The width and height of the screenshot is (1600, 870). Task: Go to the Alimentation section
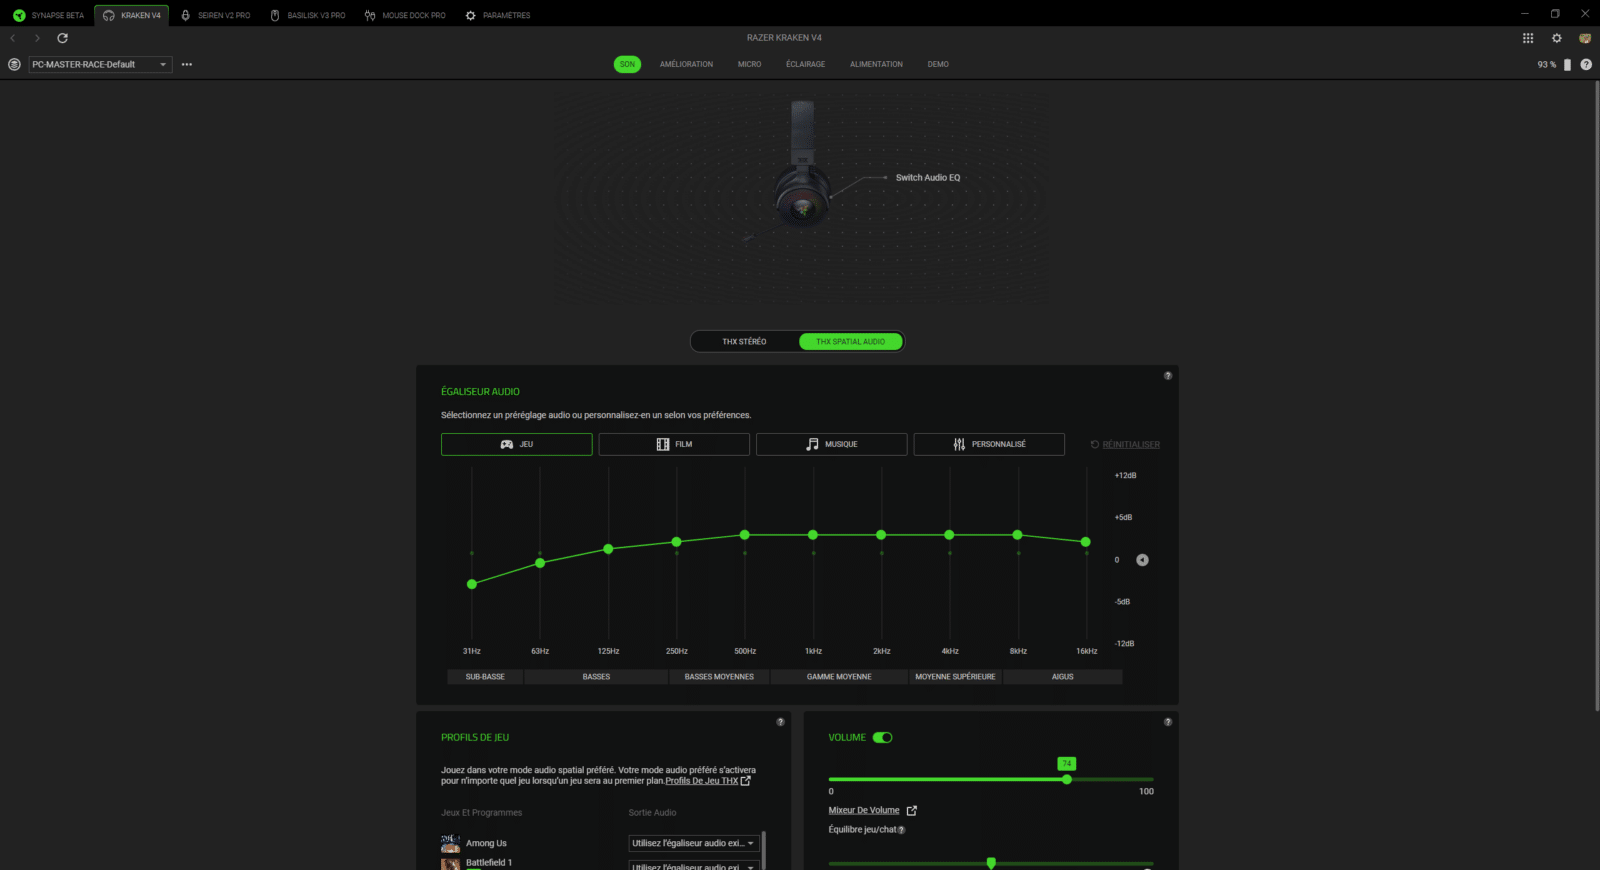[x=876, y=64]
